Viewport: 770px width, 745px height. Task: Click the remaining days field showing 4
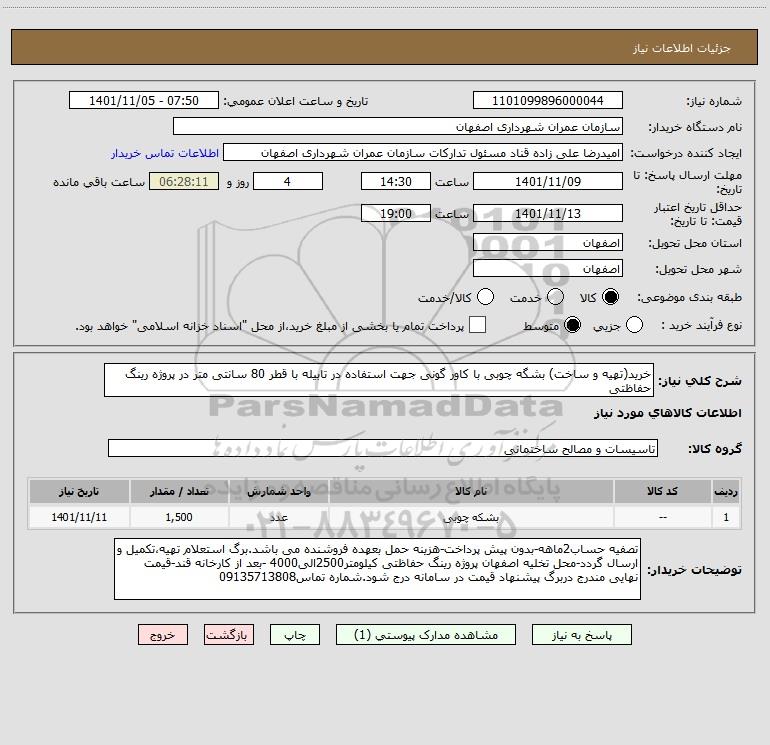288,181
